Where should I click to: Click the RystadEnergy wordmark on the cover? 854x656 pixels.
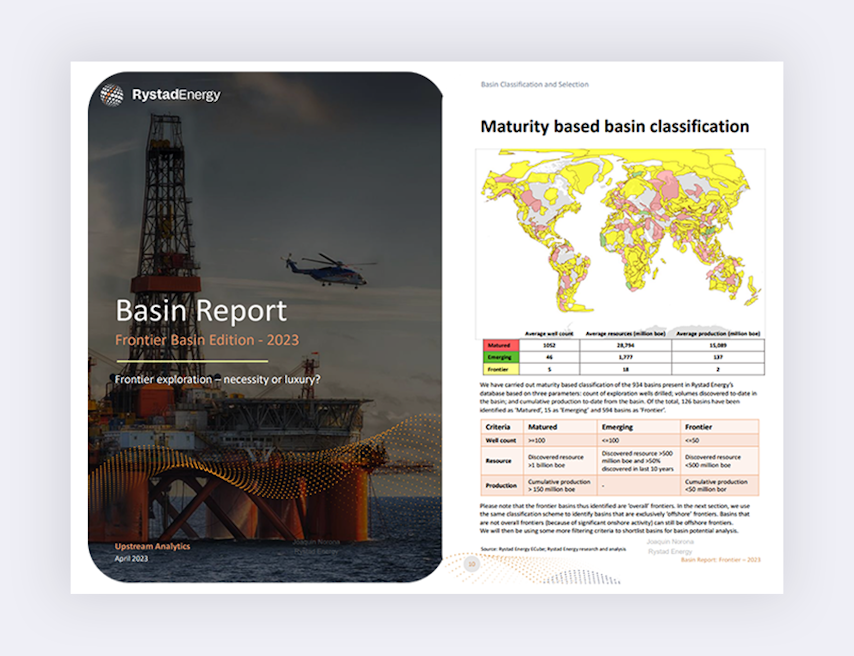pyautogui.click(x=176, y=95)
